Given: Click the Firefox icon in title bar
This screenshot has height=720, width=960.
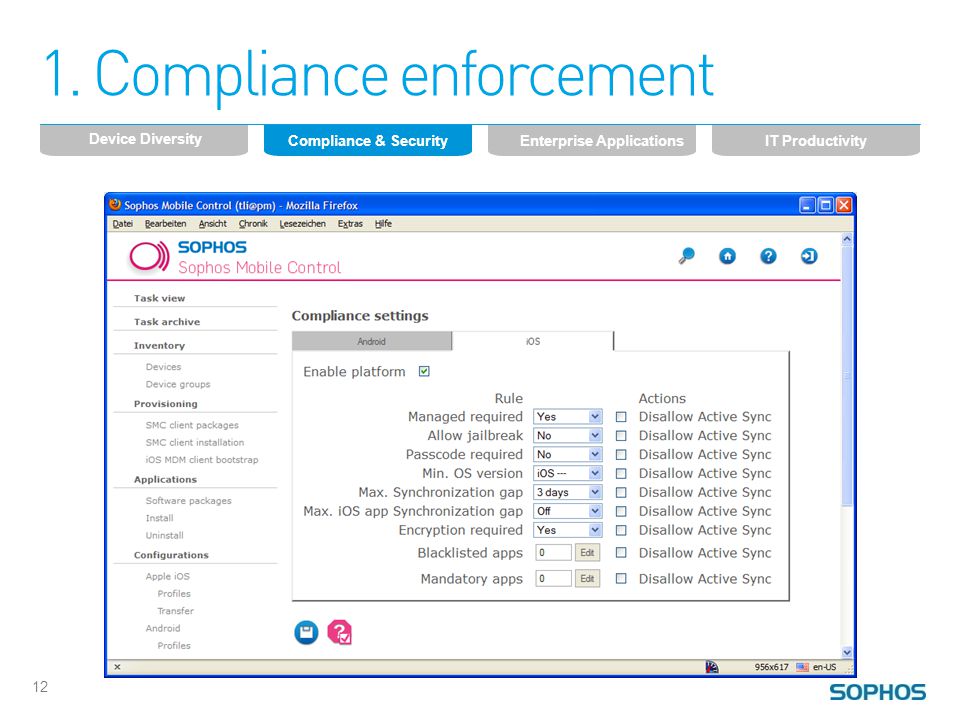Looking at the screenshot, I should (115, 204).
